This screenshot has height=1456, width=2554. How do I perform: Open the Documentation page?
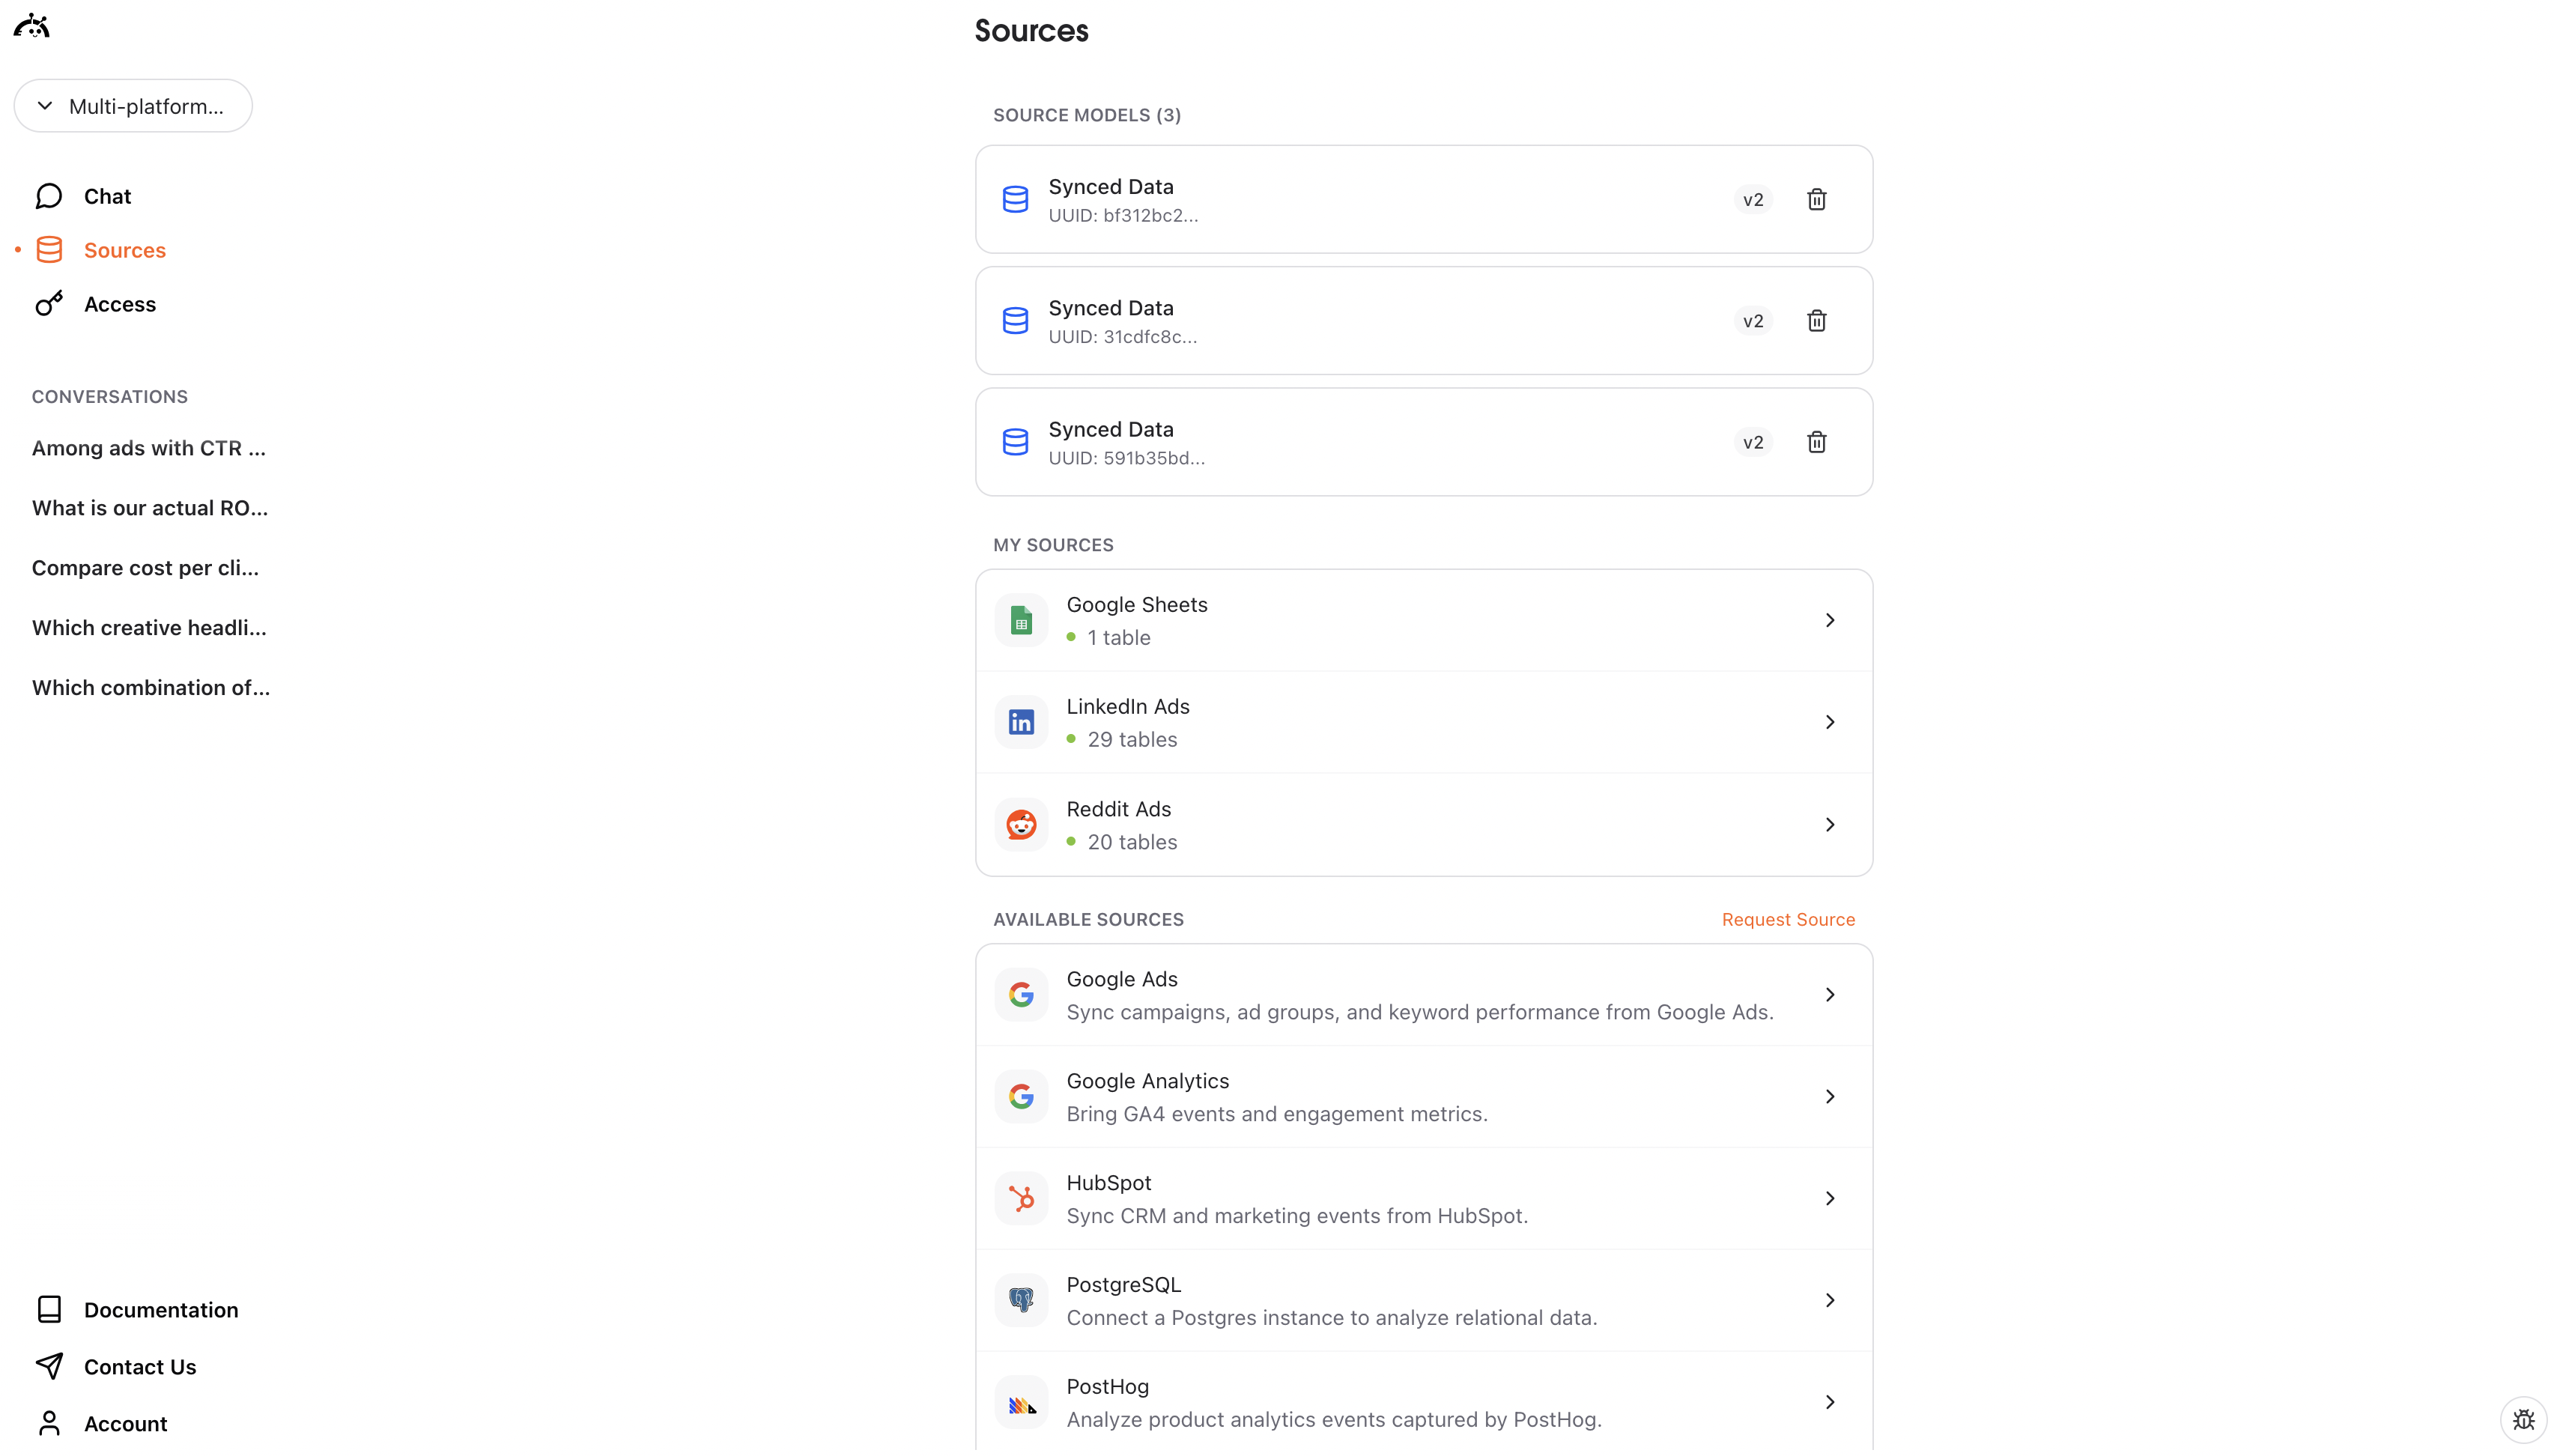coord(160,1310)
